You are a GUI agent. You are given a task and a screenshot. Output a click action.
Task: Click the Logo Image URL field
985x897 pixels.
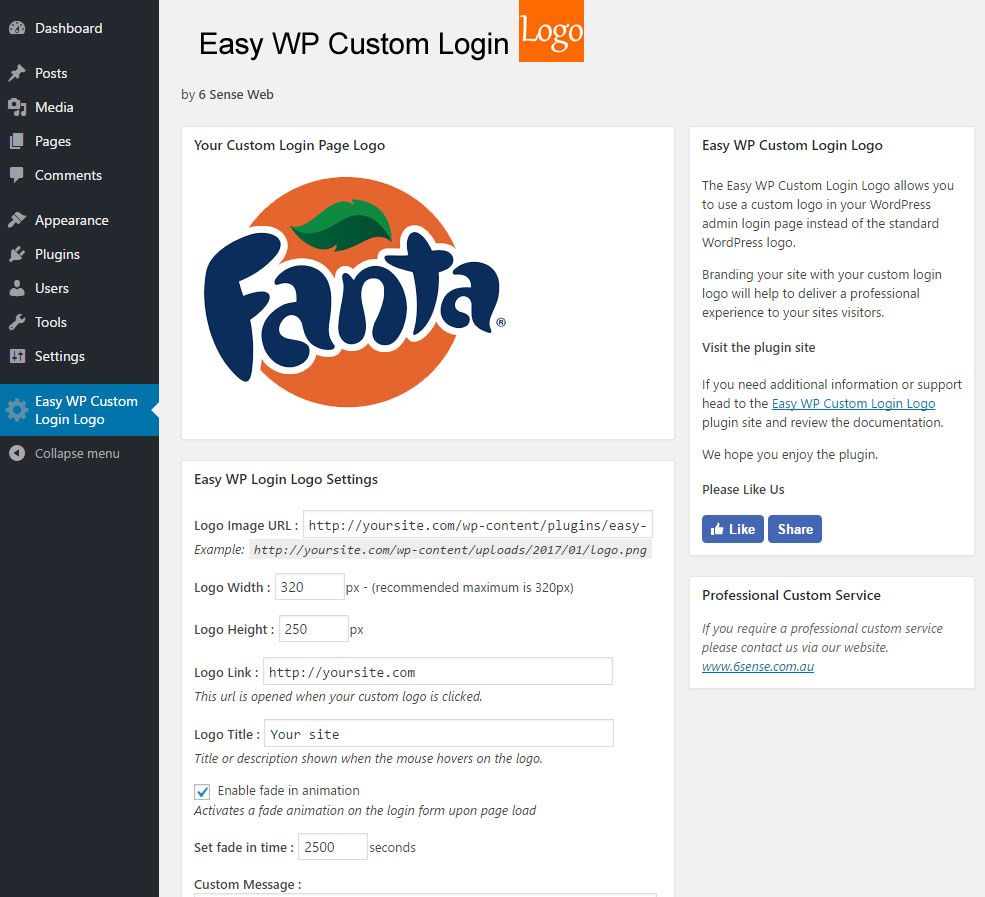click(477, 525)
